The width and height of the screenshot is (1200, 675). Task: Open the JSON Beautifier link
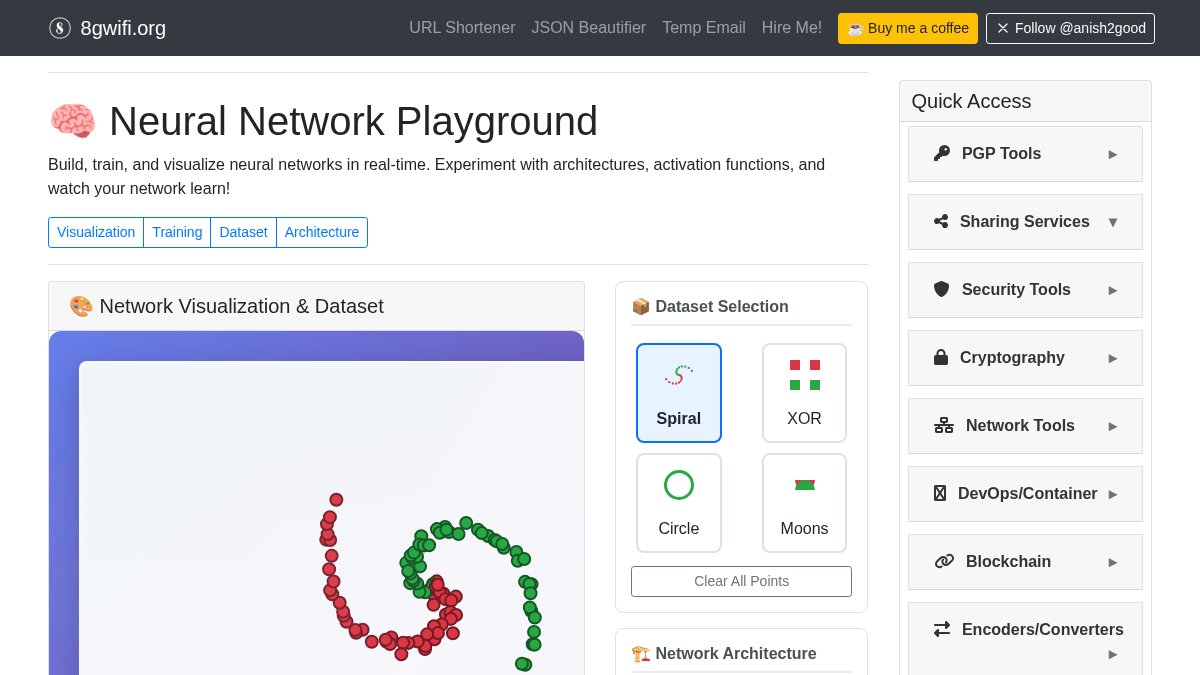(588, 28)
